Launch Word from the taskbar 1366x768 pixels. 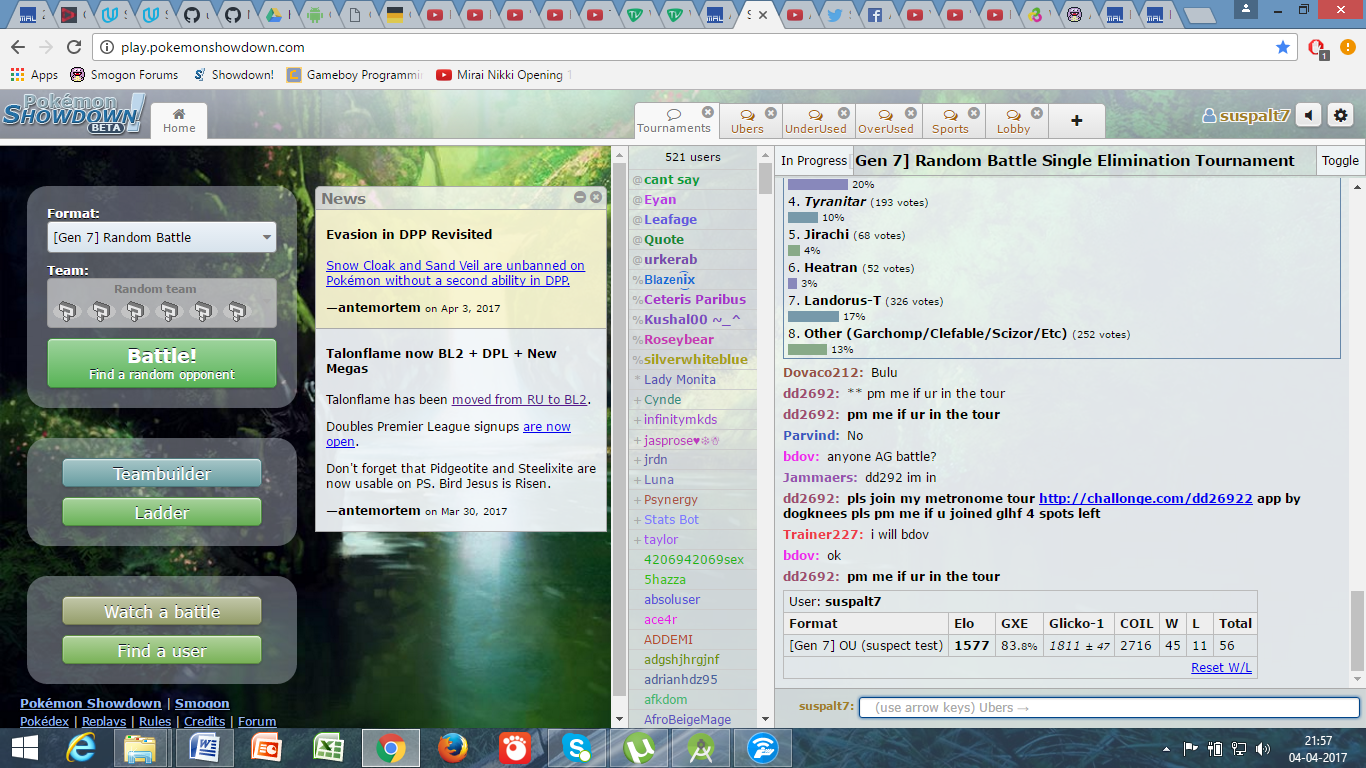tap(204, 748)
